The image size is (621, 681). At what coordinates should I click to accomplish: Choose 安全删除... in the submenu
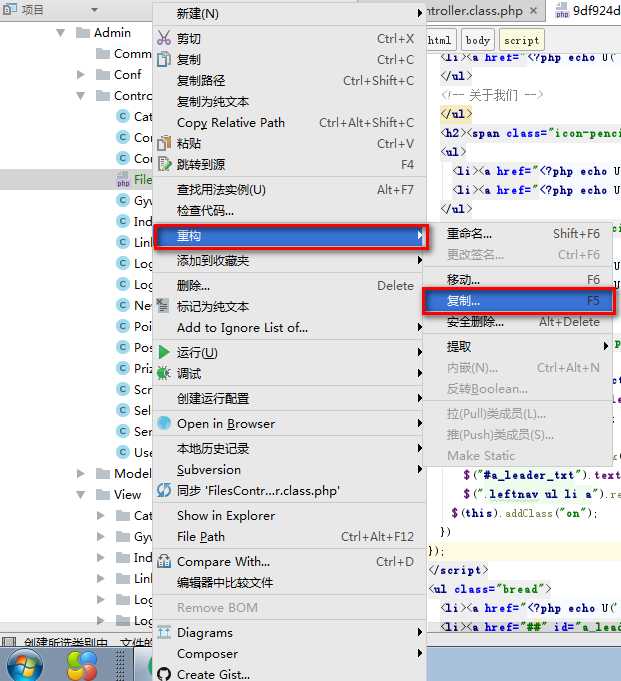tap(519, 322)
